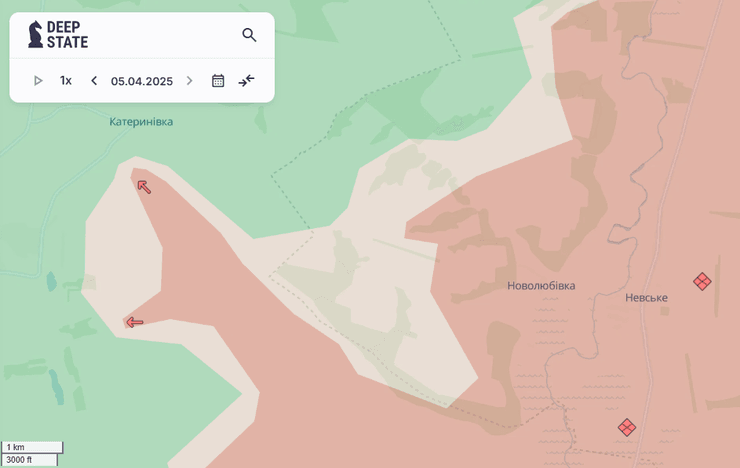The height and width of the screenshot is (468, 740).
Task: Click the 1 km scale bar
Action: (32, 447)
